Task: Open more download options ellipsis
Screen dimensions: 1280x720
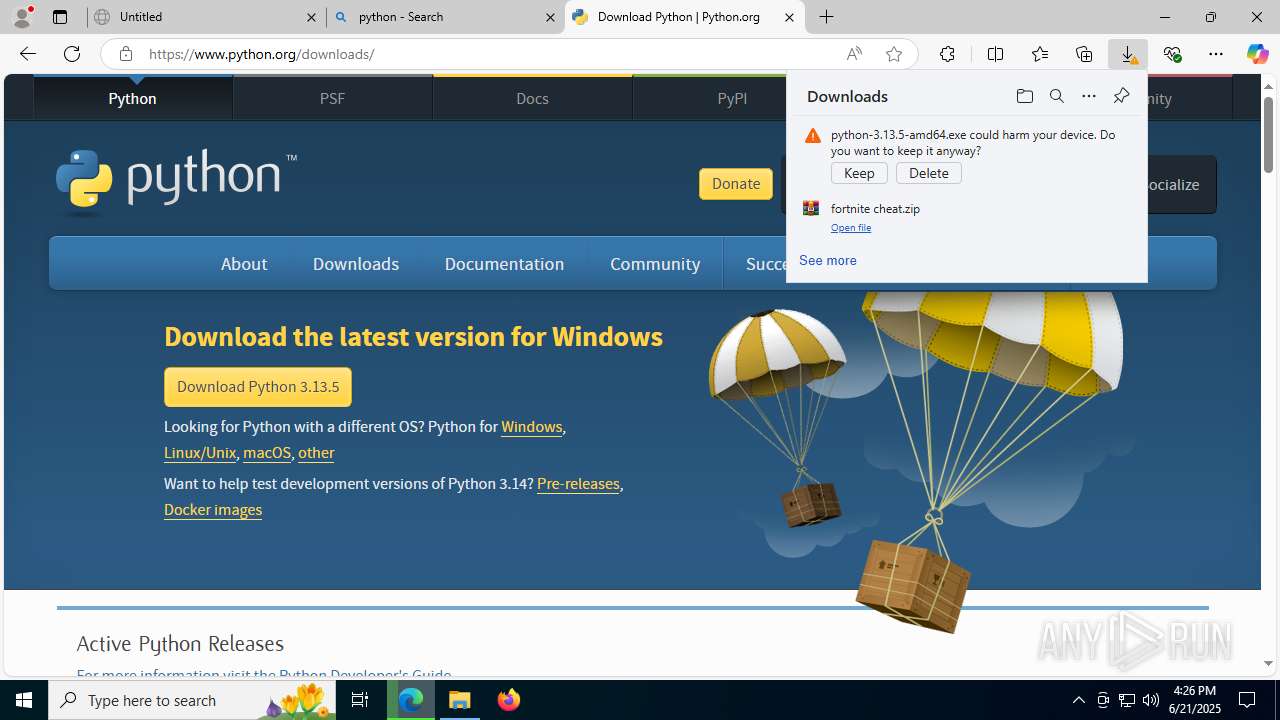Action: coord(1089,96)
